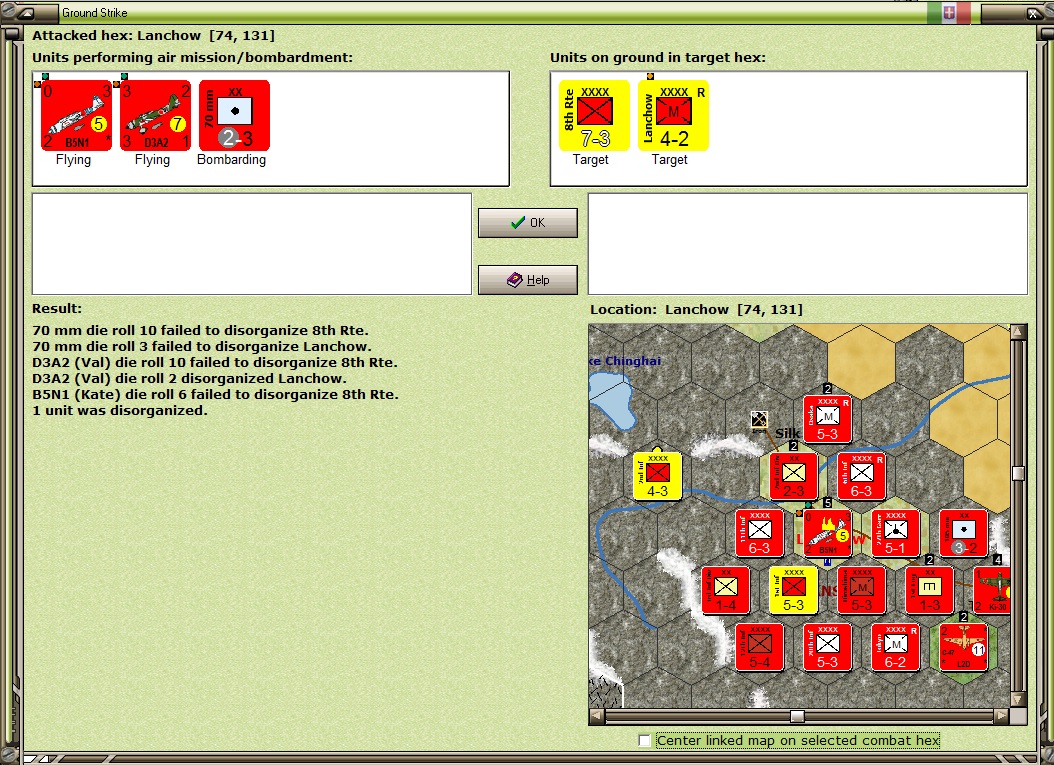
Task: Click the yellow 1st Inf 5-3 map unit
Action: pos(793,590)
